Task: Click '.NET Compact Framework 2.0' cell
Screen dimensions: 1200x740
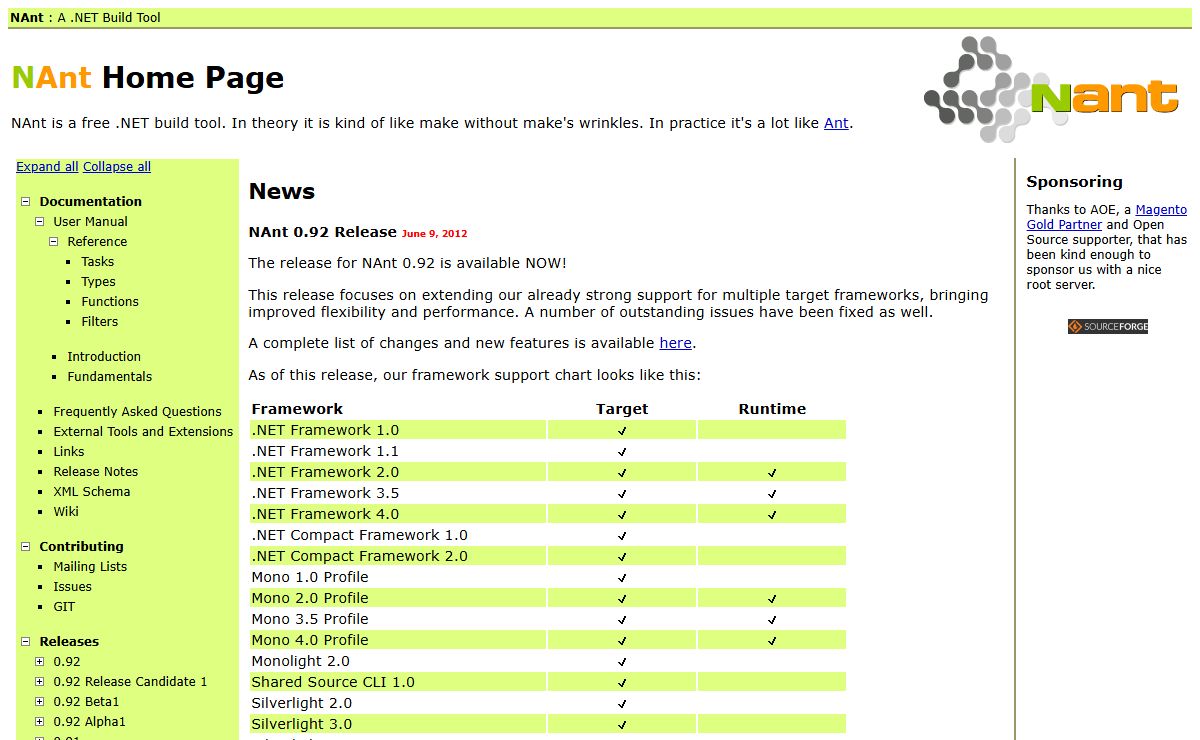Action: (398, 556)
